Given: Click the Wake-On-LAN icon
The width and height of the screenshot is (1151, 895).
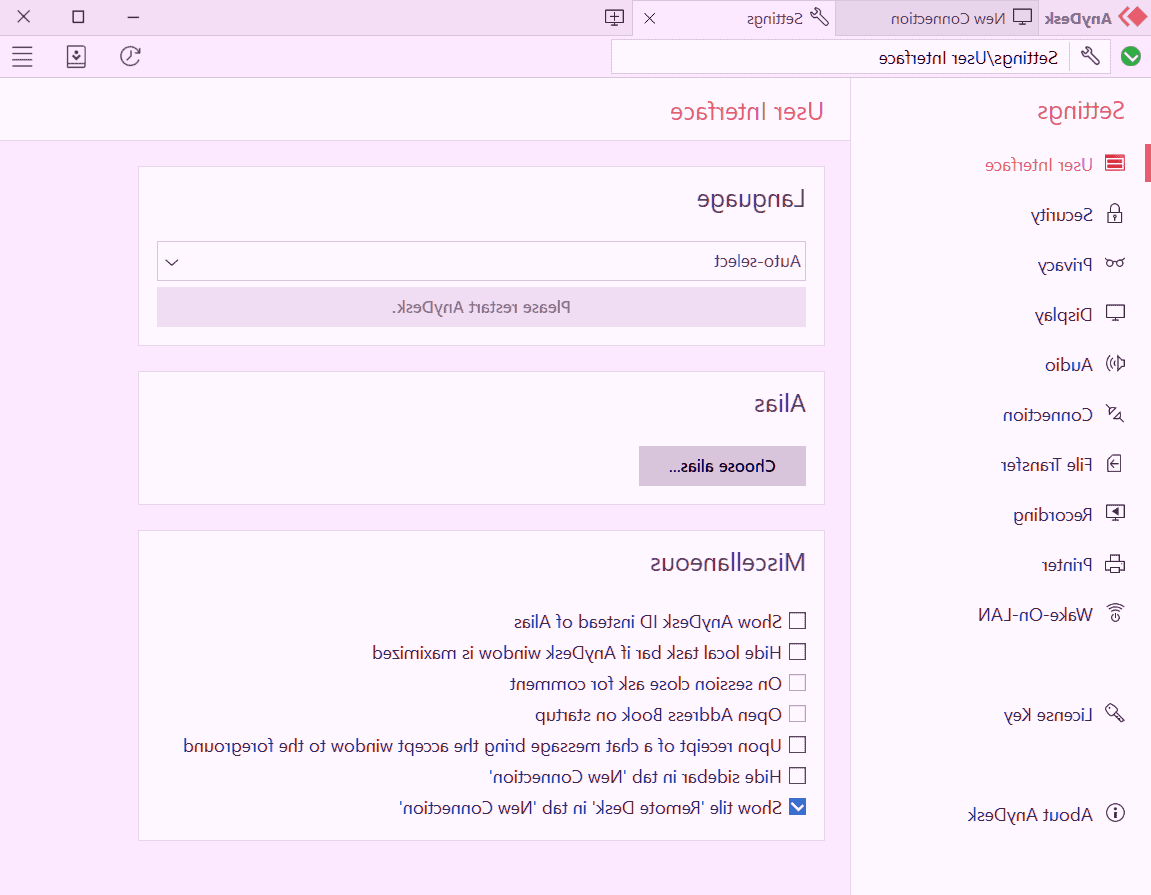Looking at the screenshot, I should pyautogui.click(x=1115, y=613).
